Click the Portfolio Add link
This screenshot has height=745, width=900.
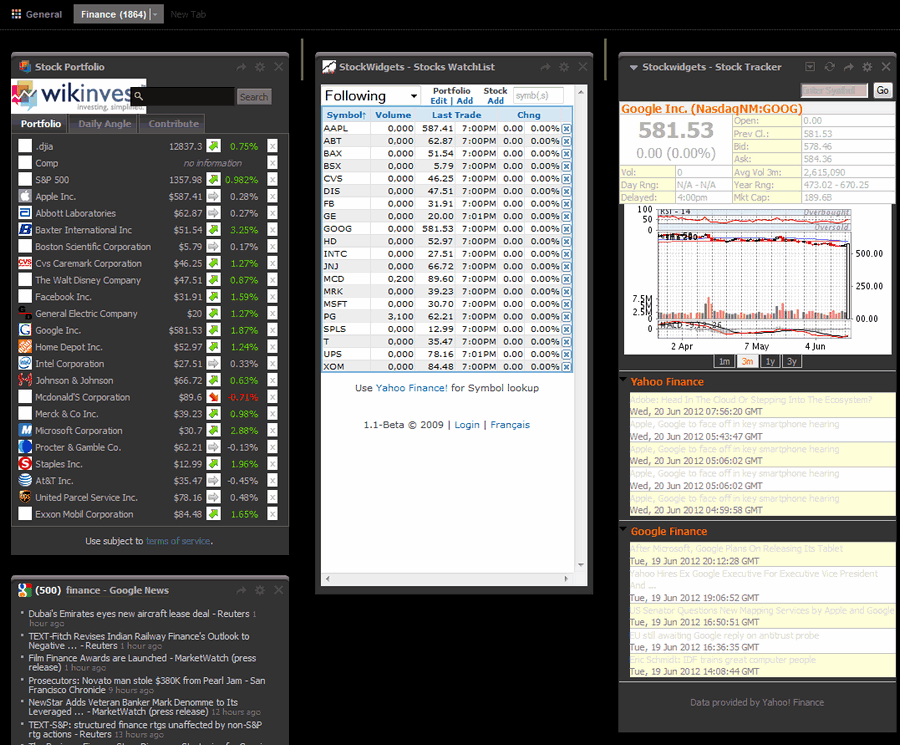[x=465, y=101]
